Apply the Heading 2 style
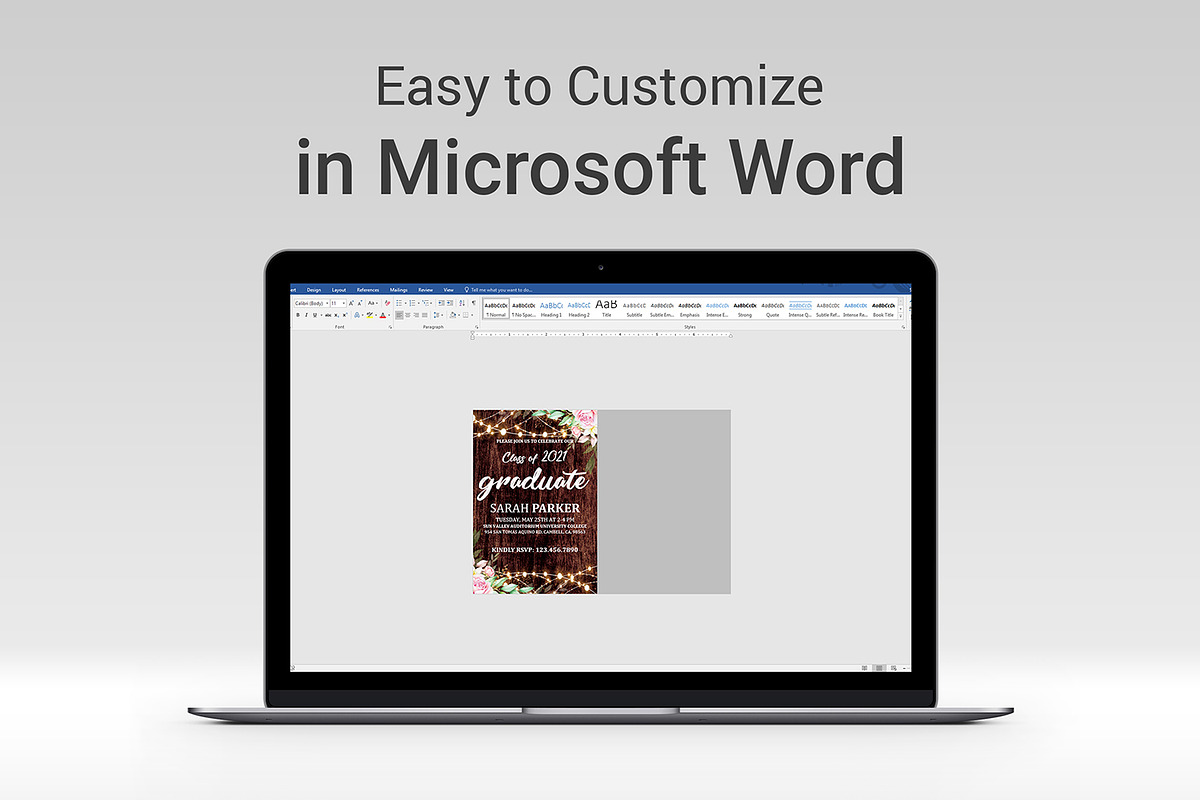Viewport: 1200px width, 800px height. pyautogui.click(x=579, y=309)
